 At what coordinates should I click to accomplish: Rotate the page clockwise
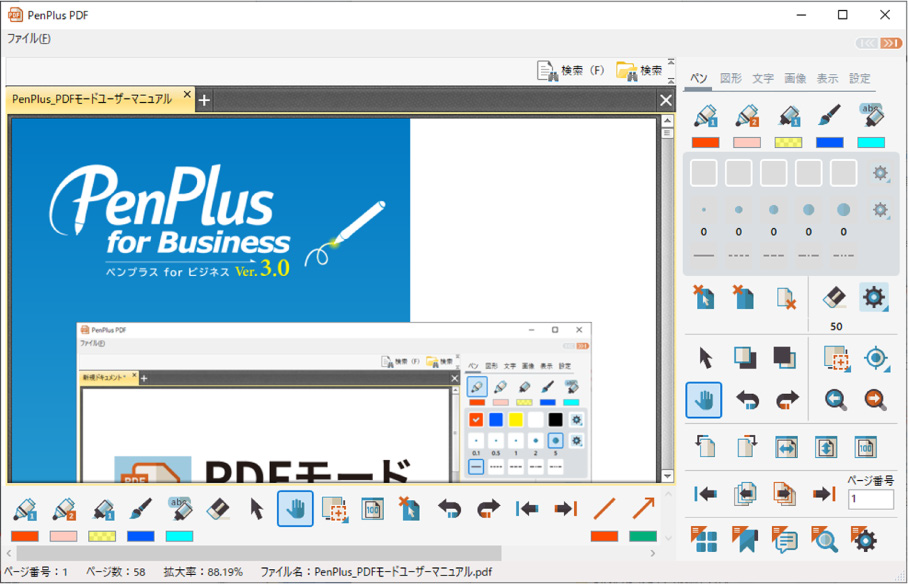coord(746,446)
